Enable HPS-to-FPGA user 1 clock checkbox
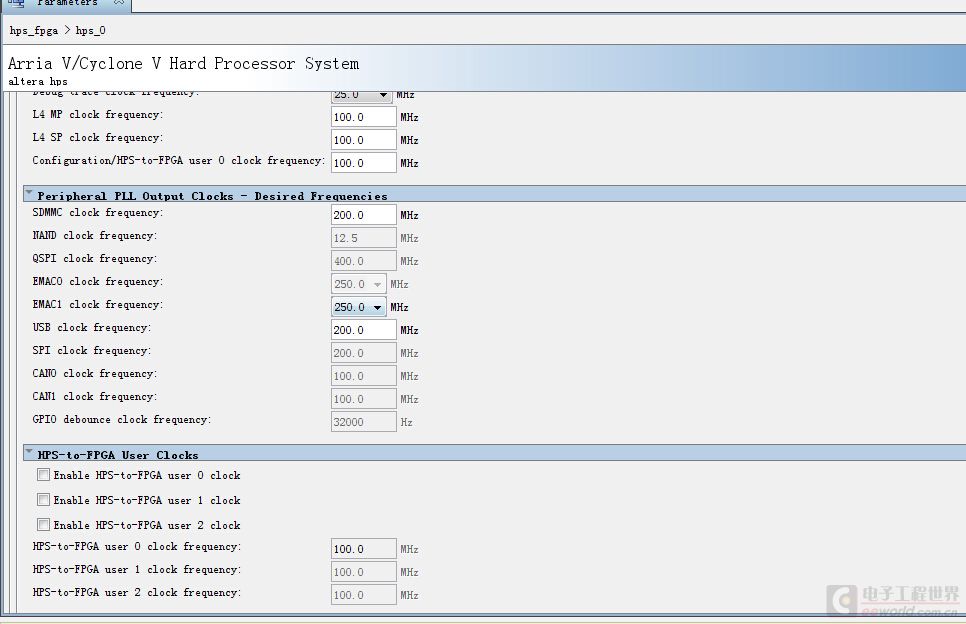This screenshot has height=624, width=966. (x=43, y=500)
